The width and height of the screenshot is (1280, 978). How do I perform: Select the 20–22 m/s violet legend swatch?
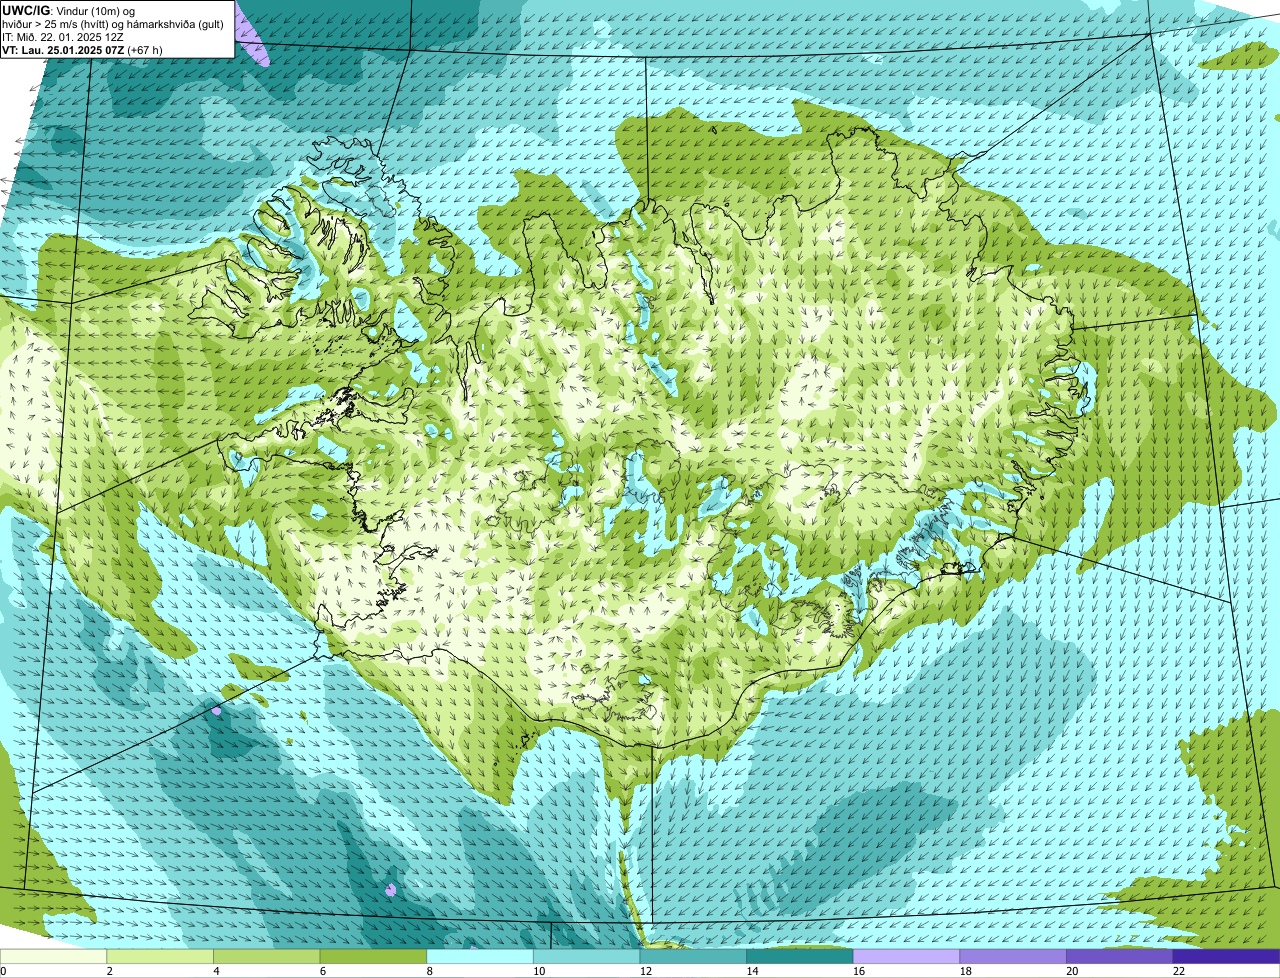(1119, 957)
